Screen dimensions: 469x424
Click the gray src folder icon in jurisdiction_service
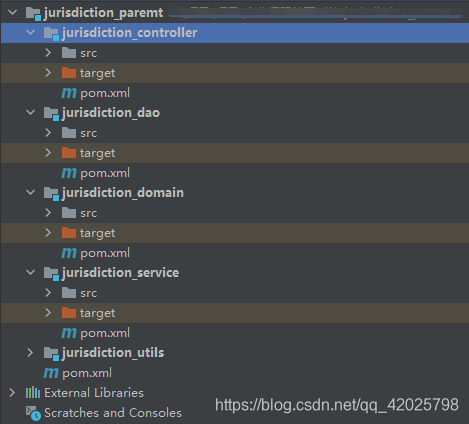(69, 293)
